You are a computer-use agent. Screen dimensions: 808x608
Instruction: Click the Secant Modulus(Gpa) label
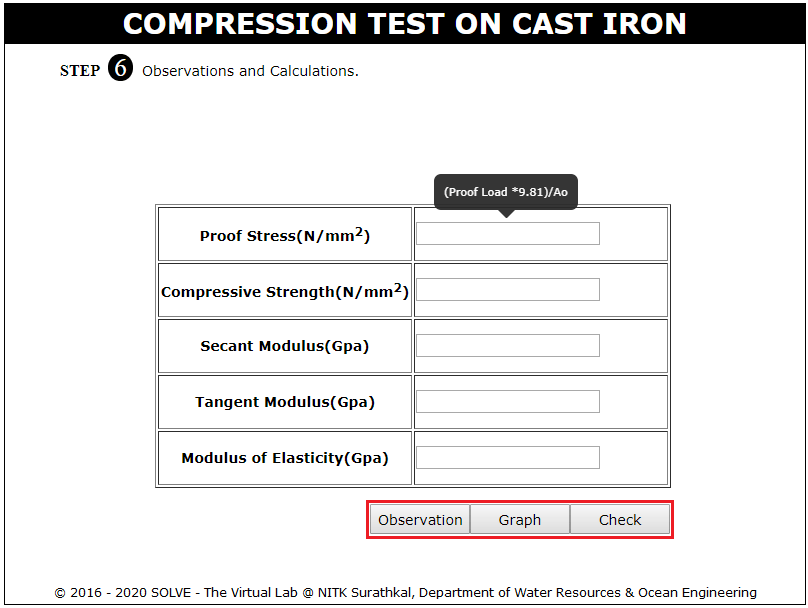tap(285, 347)
